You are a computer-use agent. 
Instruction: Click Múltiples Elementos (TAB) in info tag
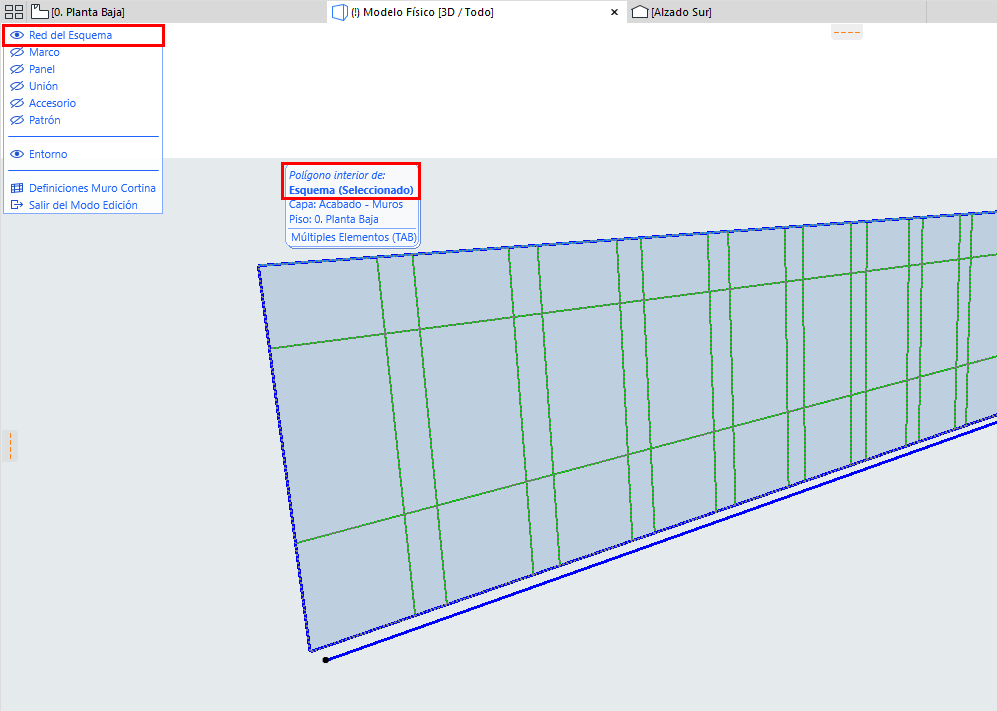[x=354, y=237]
